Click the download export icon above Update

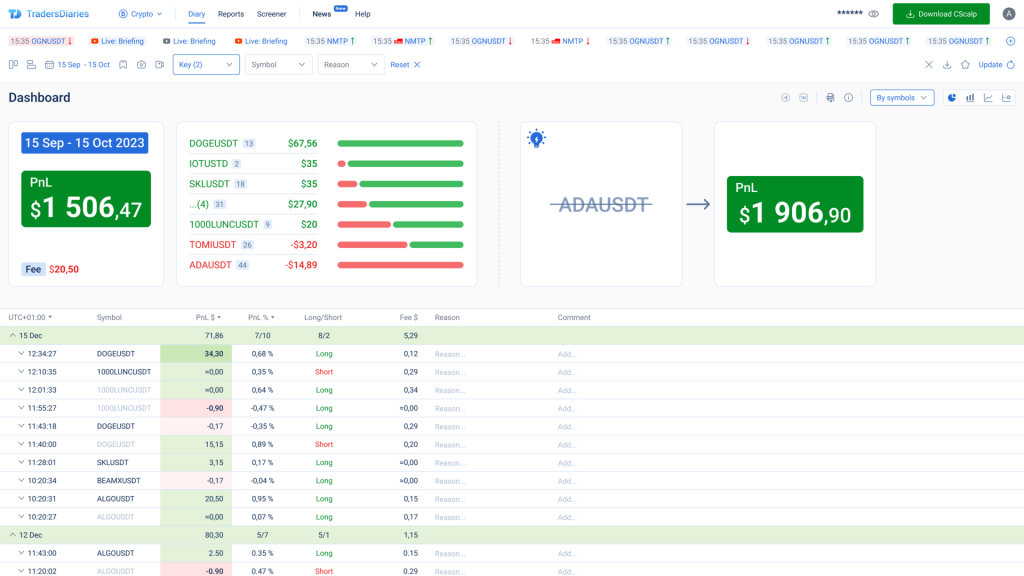947,64
